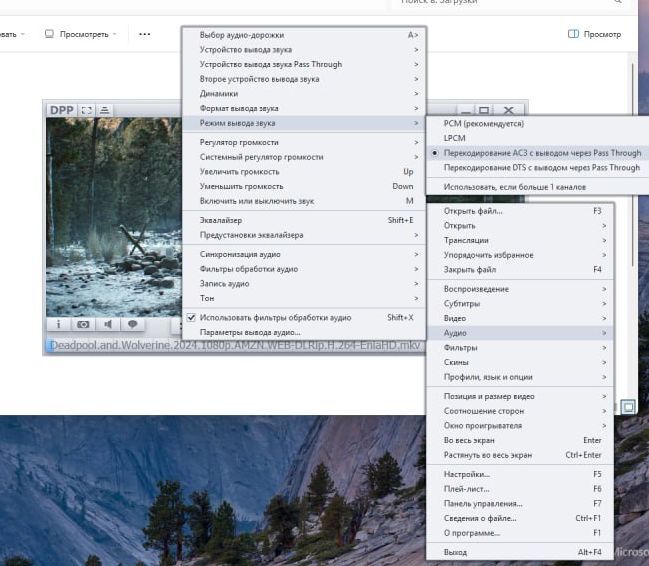Screen dimensions: 649x566
Task: Expand Профили, язык и опции submenu
Action: (x=520, y=377)
